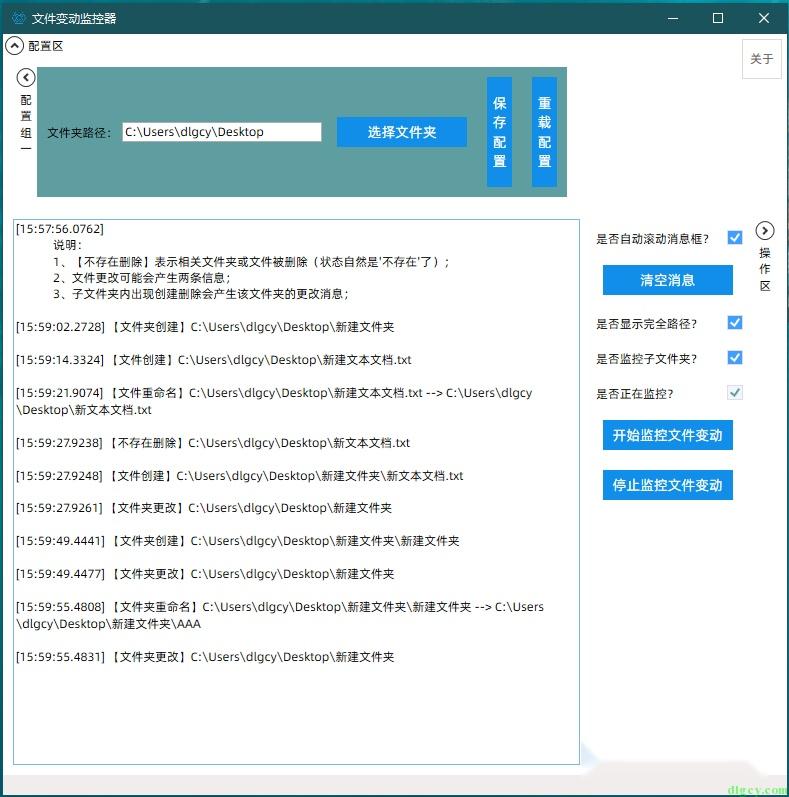
Task: Click 开始监控文件变动 button
Action: (x=667, y=435)
